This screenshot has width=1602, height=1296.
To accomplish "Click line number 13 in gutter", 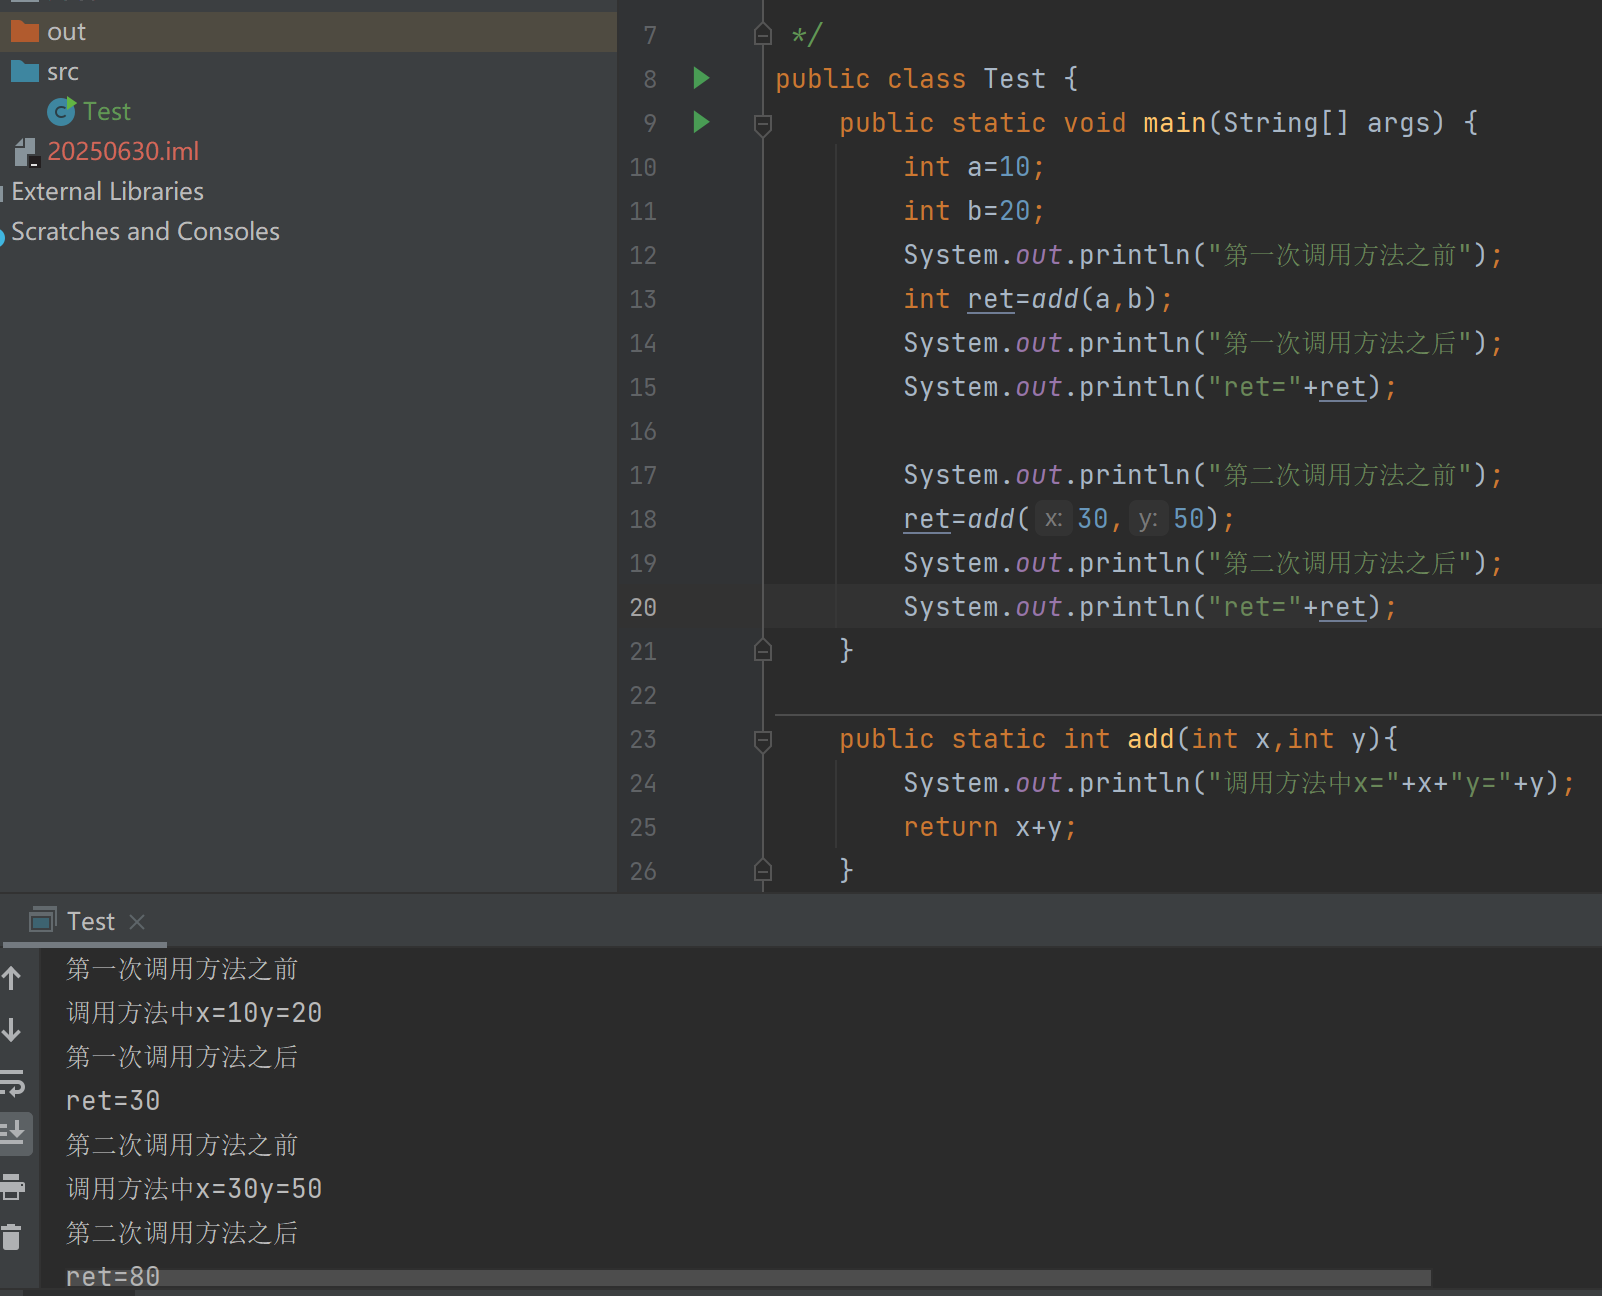I will pyautogui.click(x=643, y=299).
